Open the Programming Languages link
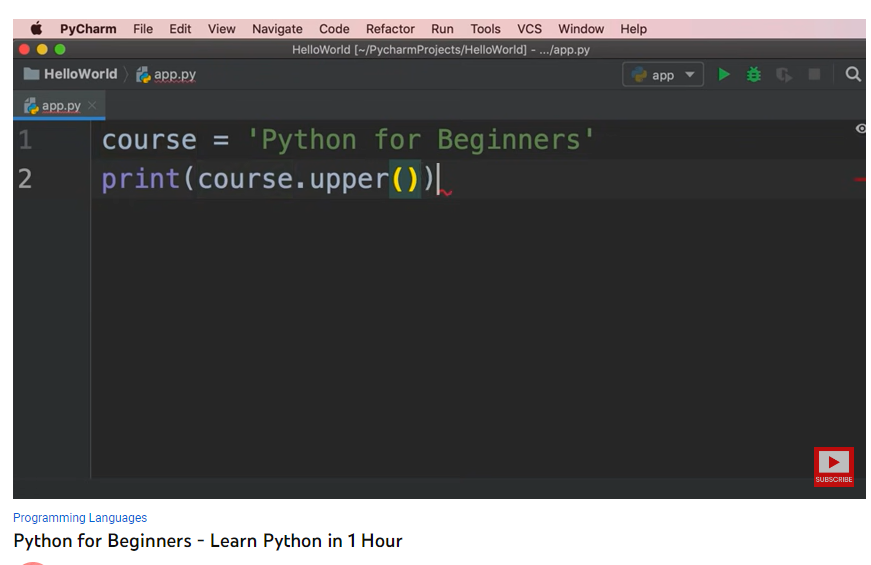 pyautogui.click(x=80, y=518)
